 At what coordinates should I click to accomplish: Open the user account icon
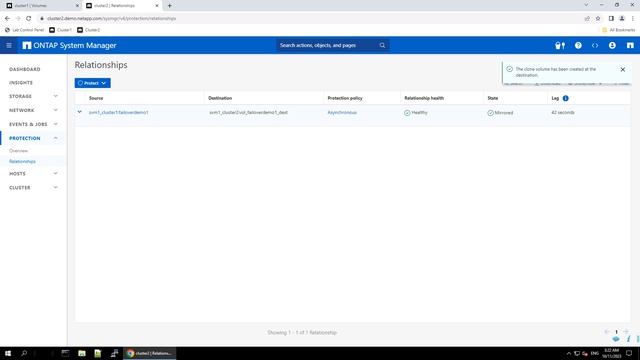point(612,46)
